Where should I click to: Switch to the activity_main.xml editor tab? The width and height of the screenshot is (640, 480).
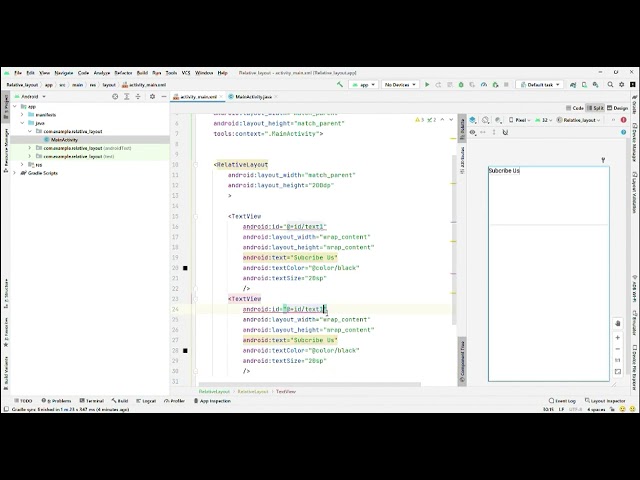(198, 97)
